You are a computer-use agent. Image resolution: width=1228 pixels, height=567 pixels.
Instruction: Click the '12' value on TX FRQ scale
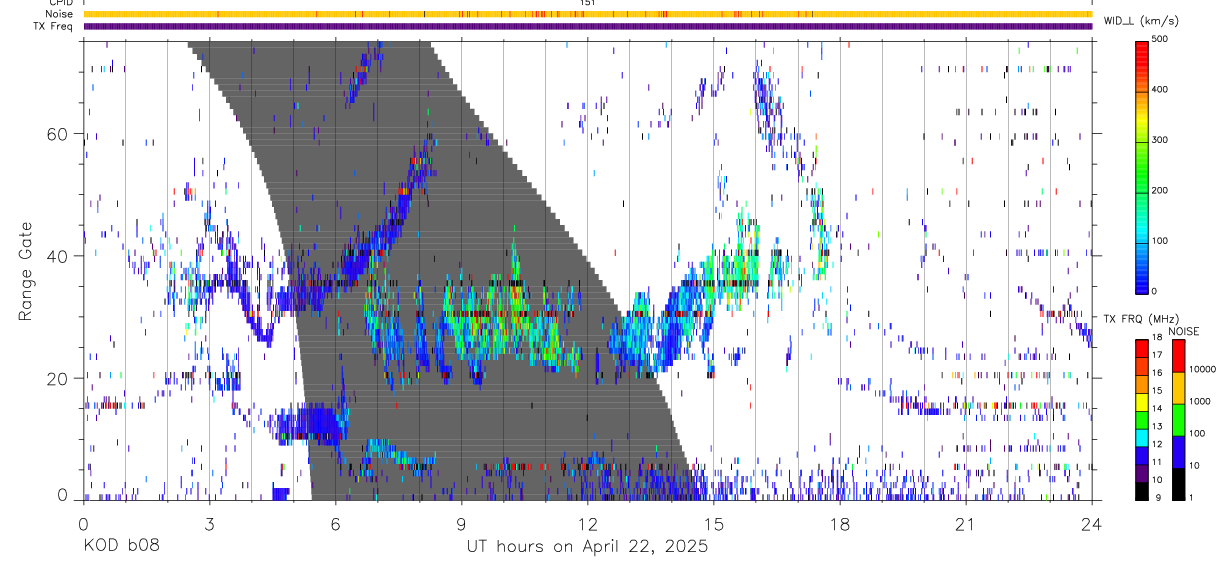point(1158,444)
